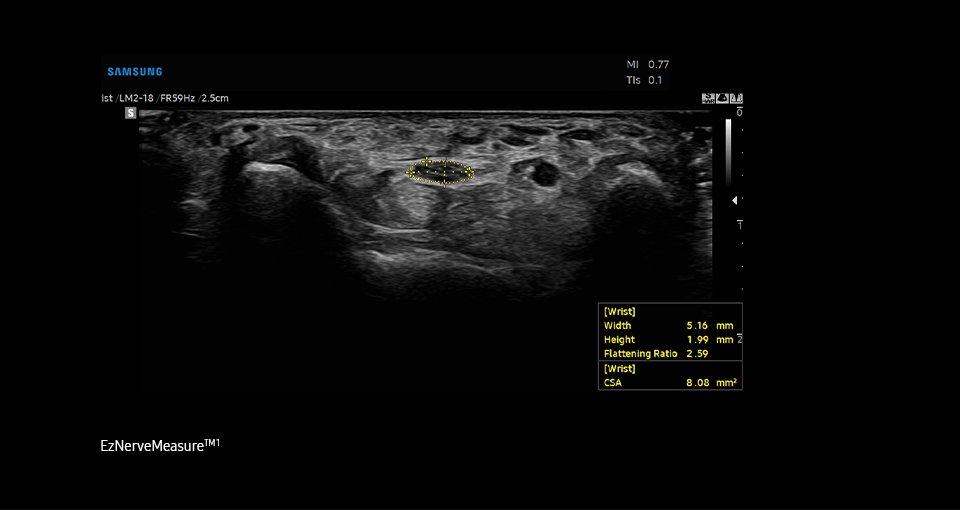Click the focus position triangle marker

pos(735,200)
